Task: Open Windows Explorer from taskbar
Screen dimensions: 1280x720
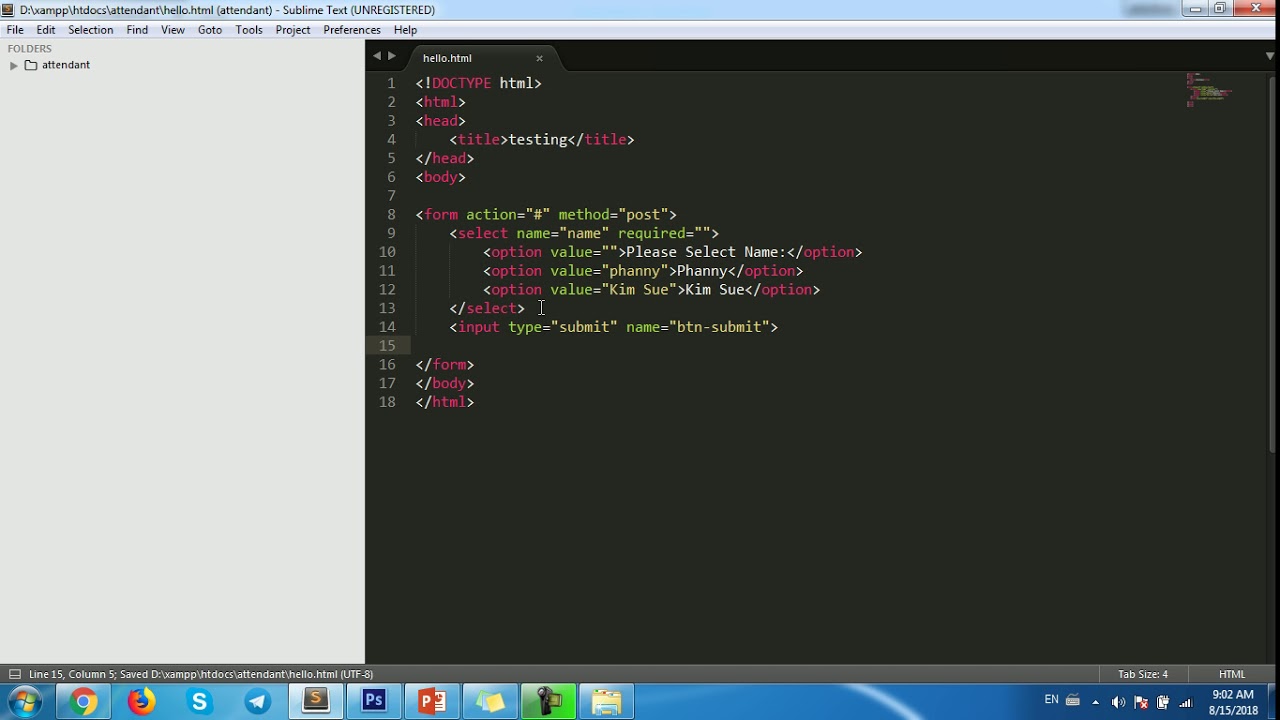Action: [x=606, y=702]
